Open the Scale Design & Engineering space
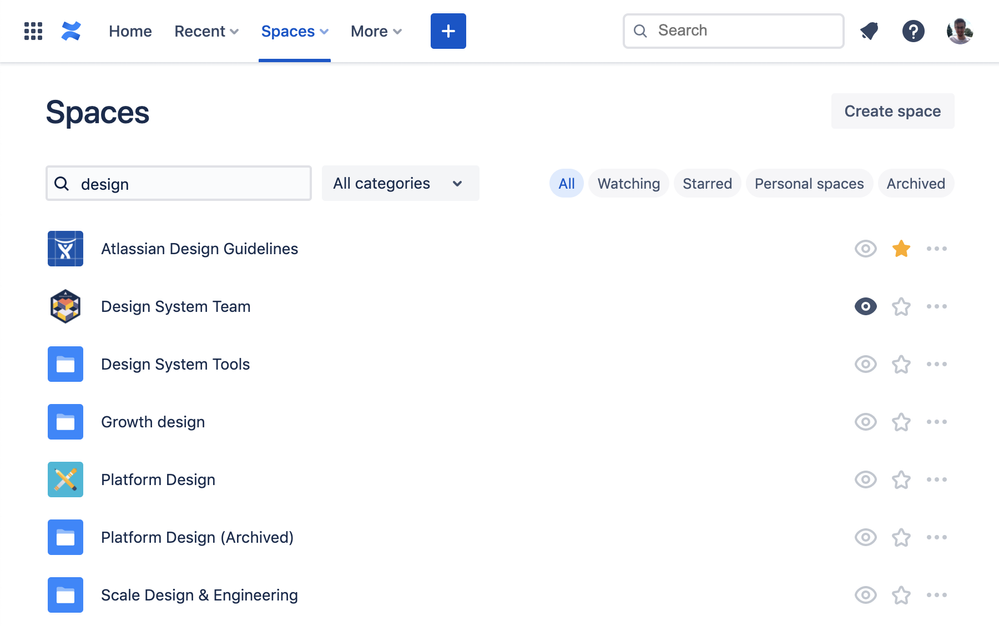This screenshot has width=999, height=626. coord(199,594)
